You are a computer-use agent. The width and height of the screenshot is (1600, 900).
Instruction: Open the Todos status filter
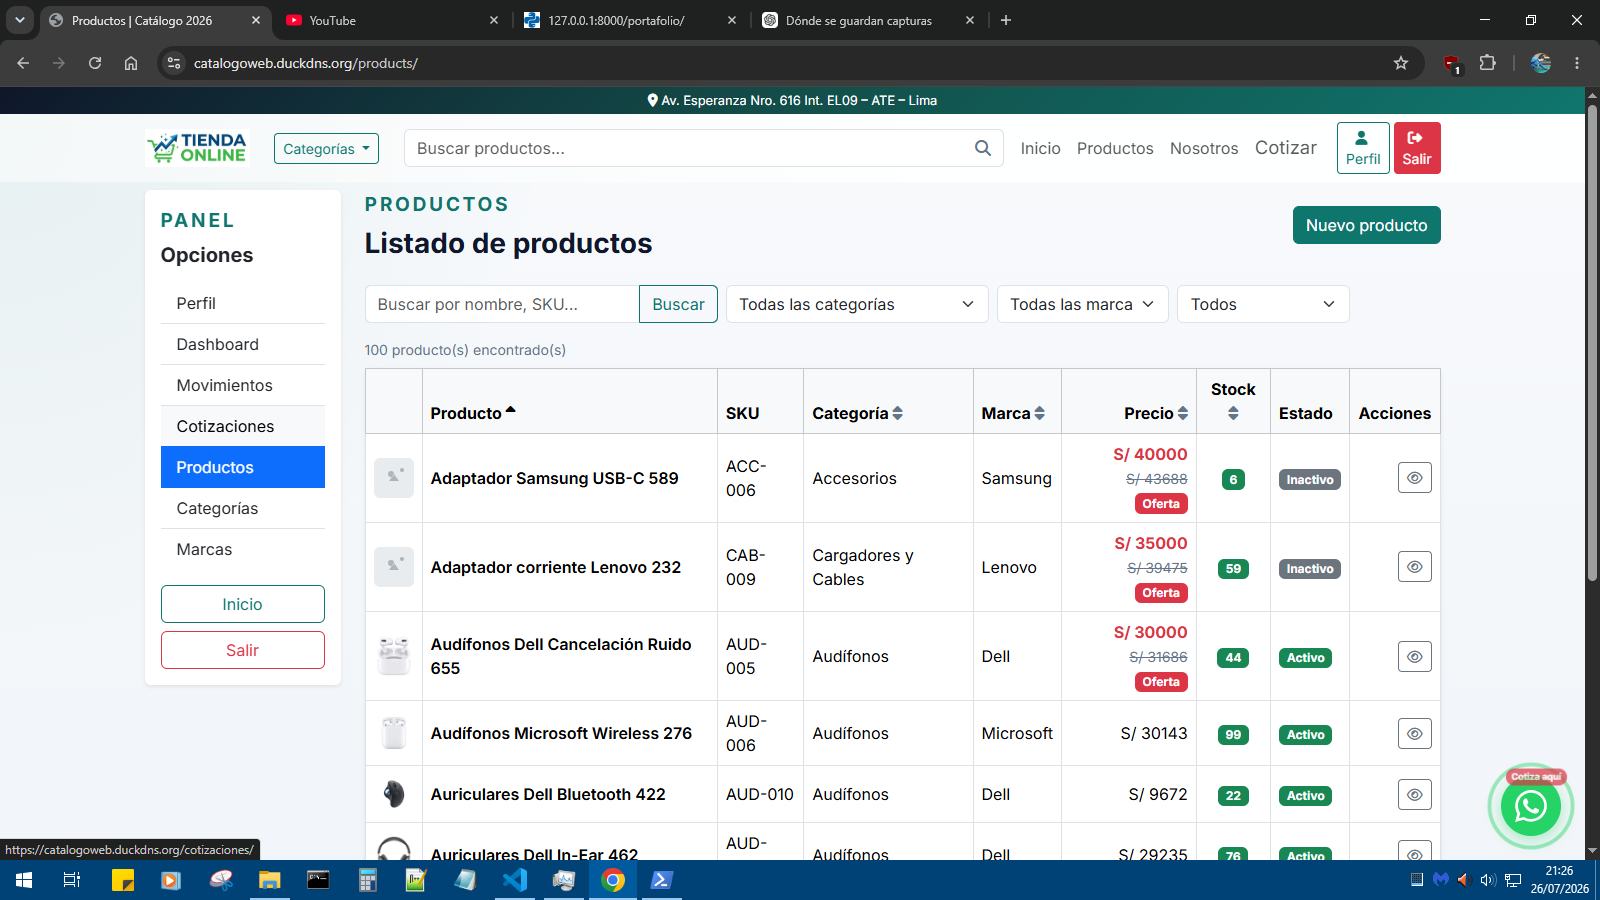(x=1263, y=304)
